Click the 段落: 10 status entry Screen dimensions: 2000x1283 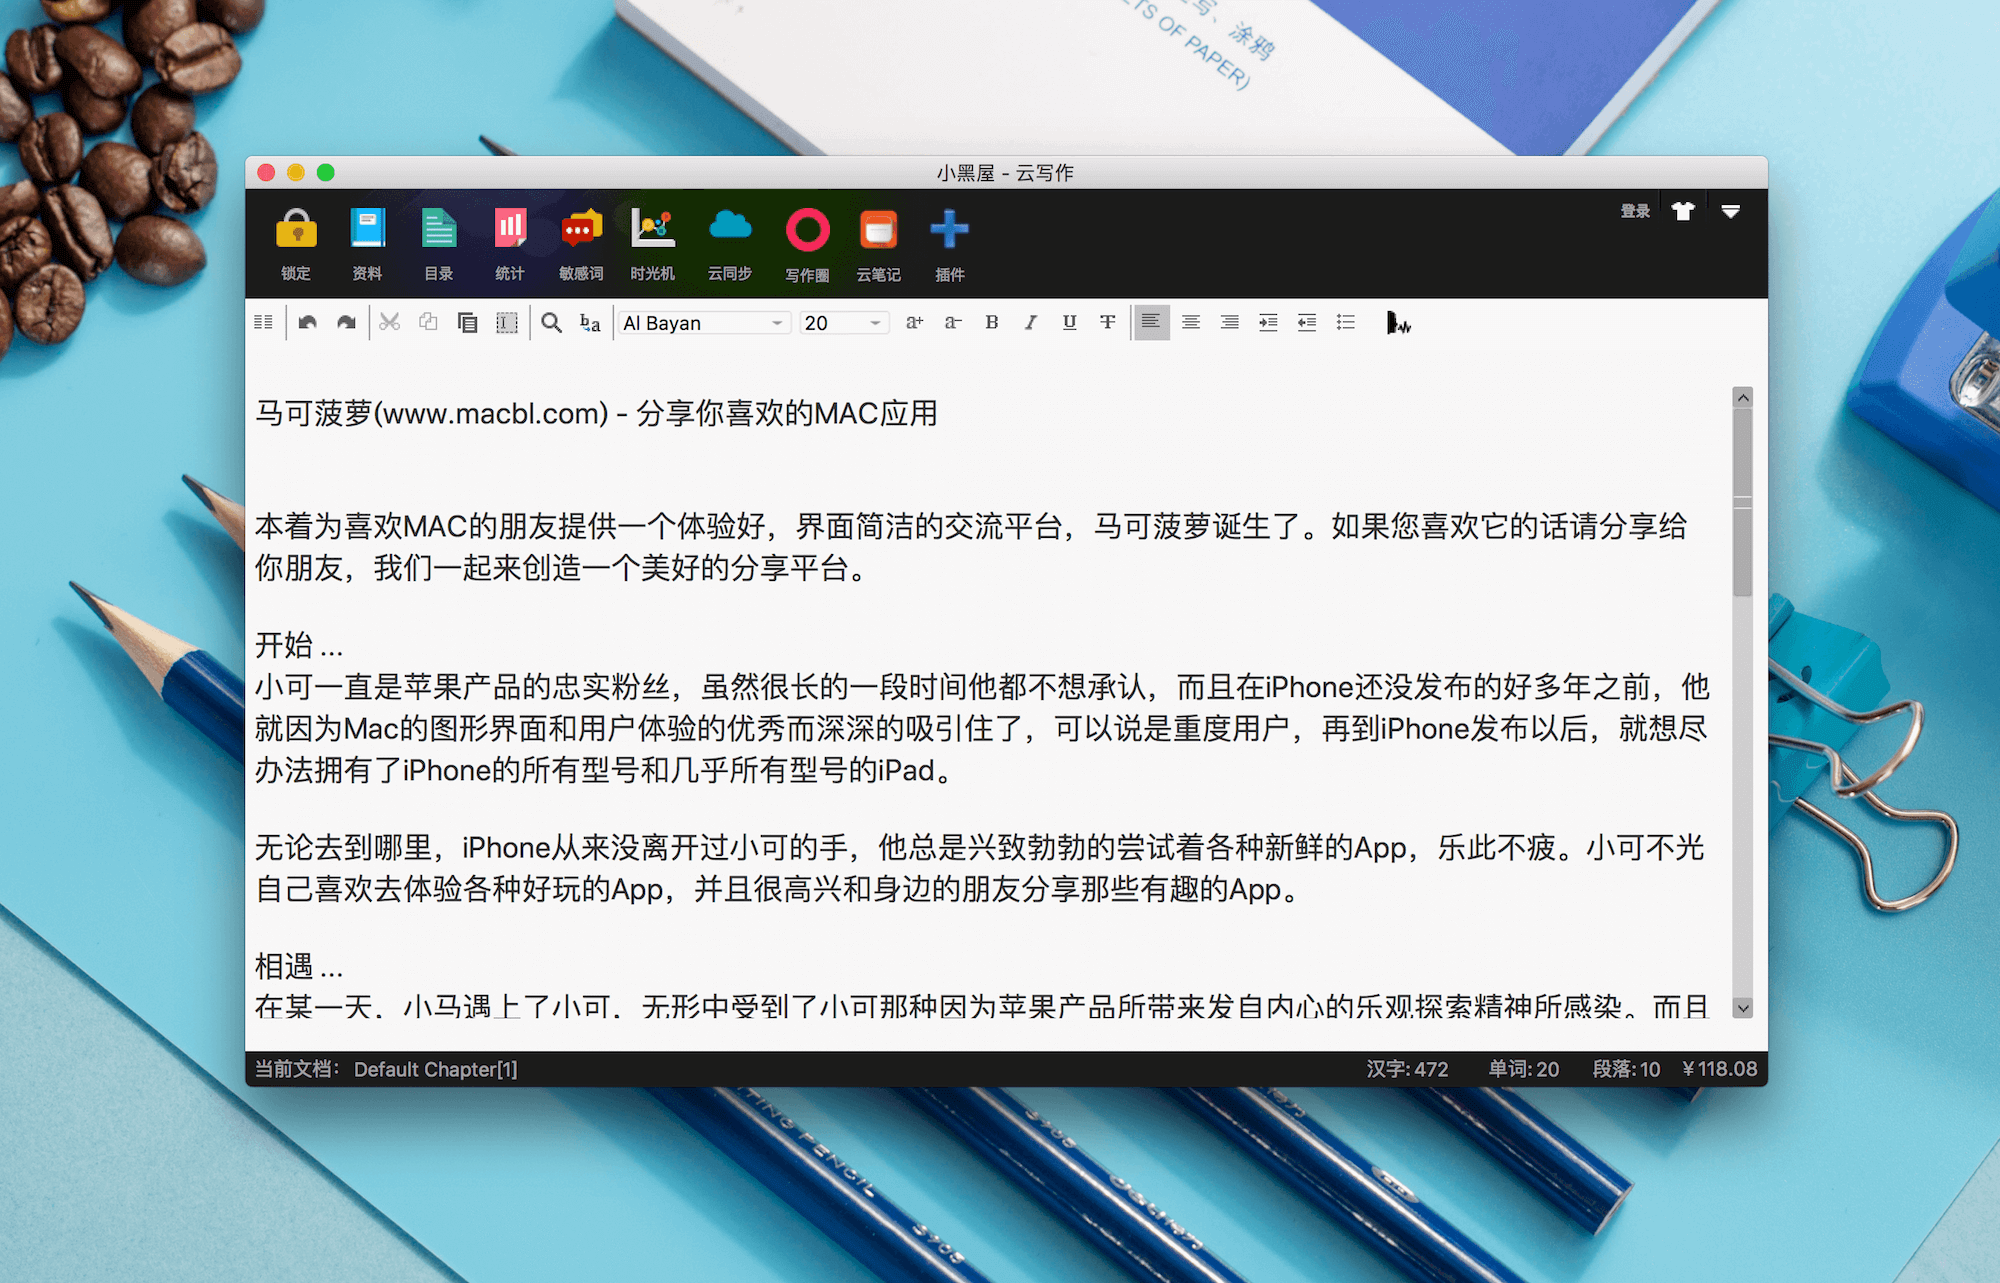click(1626, 1069)
